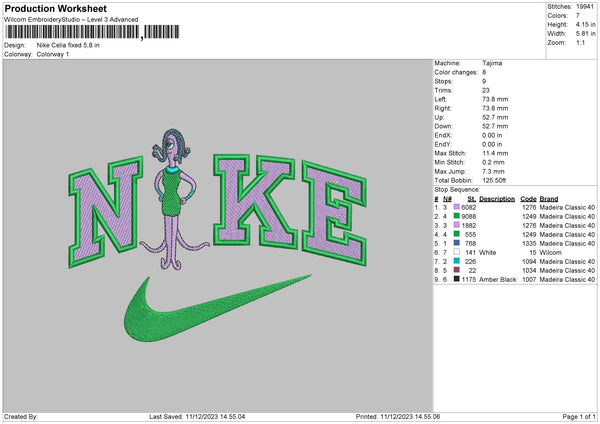Select the 'Right:' measurement label

(x=442, y=108)
